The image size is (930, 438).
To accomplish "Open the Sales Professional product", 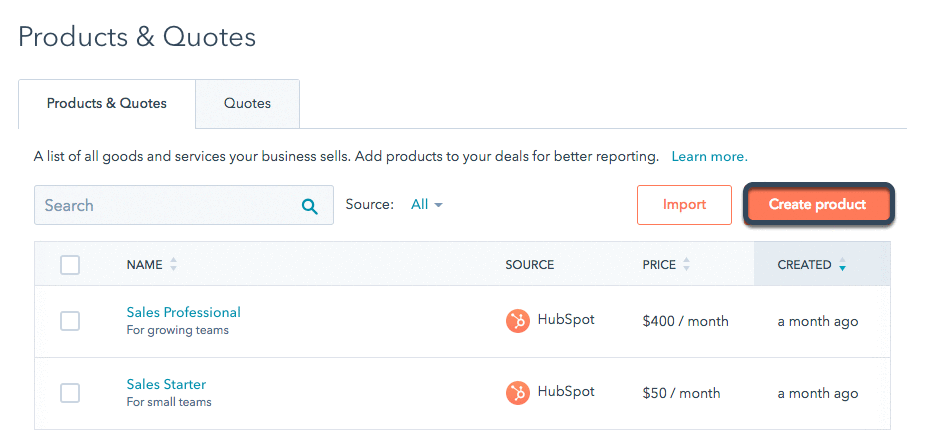I will pyautogui.click(x=183, y=312).
